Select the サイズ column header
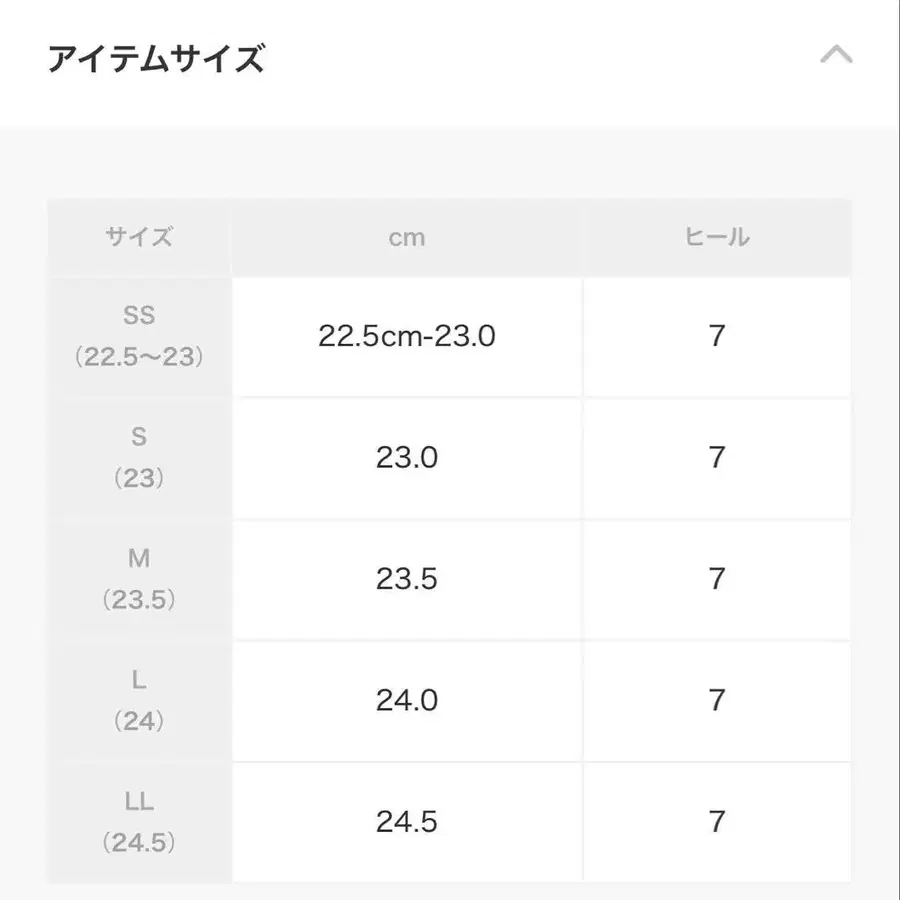 pos(139,237)
